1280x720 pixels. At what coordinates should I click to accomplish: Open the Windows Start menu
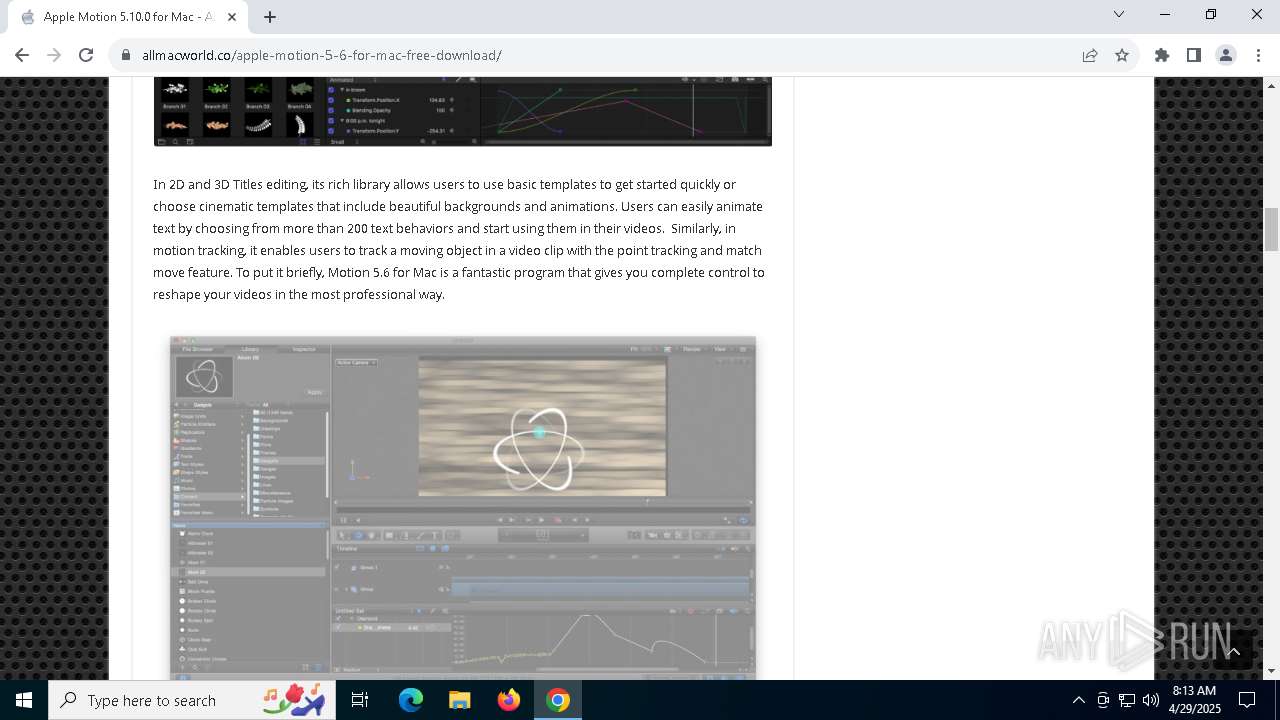tap(24, 700)
